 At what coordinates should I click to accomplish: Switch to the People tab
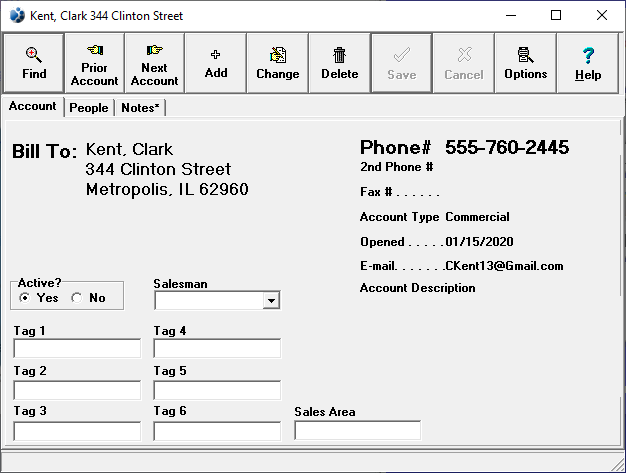pos(89,108)
